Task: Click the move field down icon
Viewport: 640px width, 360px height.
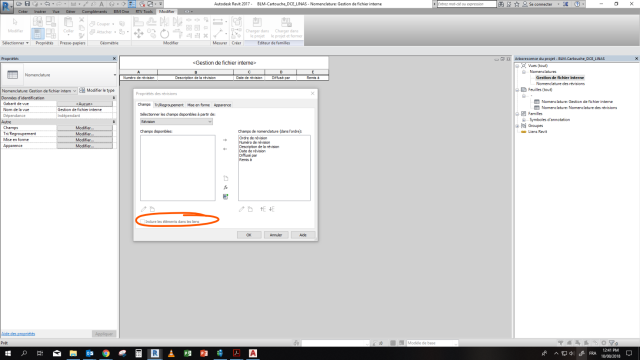Action: [272, 209]
